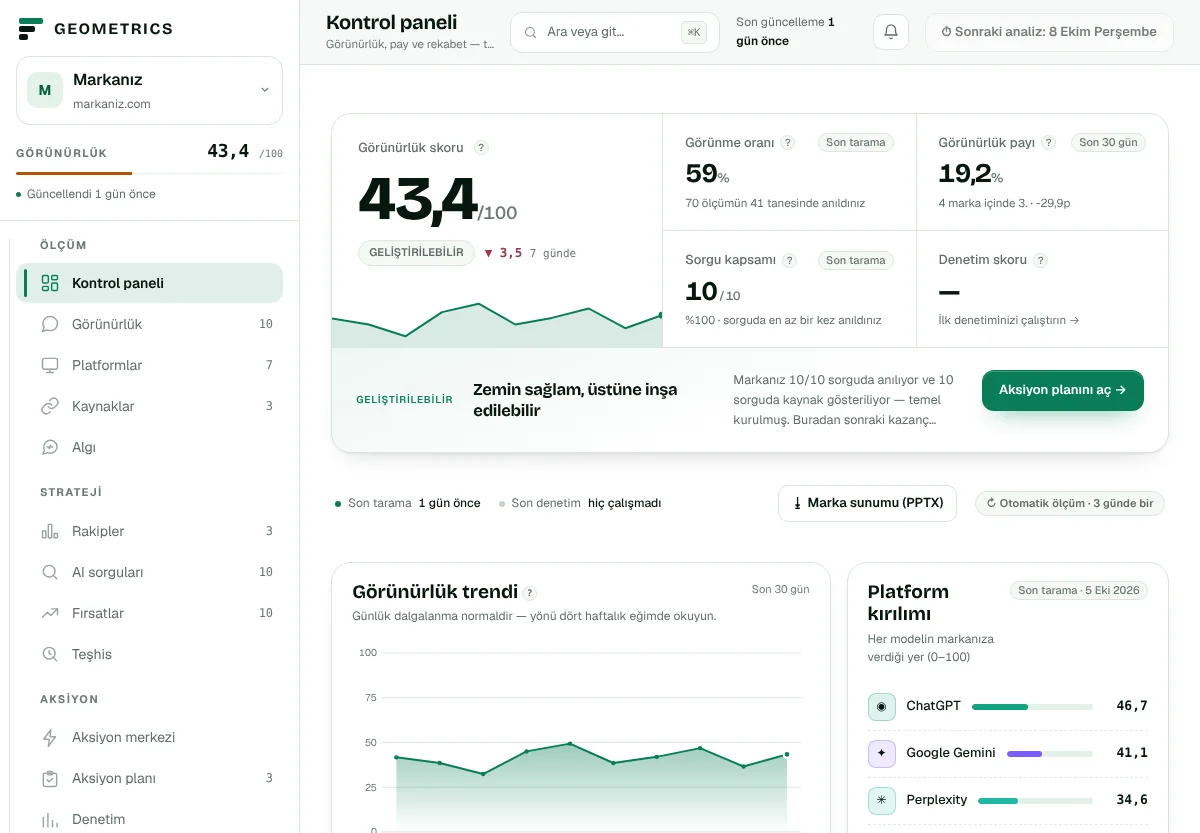1200x833 pixels.
Task: Click Zemin sağlam, üstüne inşa edilebilir heading
Action: coord(575,400)
